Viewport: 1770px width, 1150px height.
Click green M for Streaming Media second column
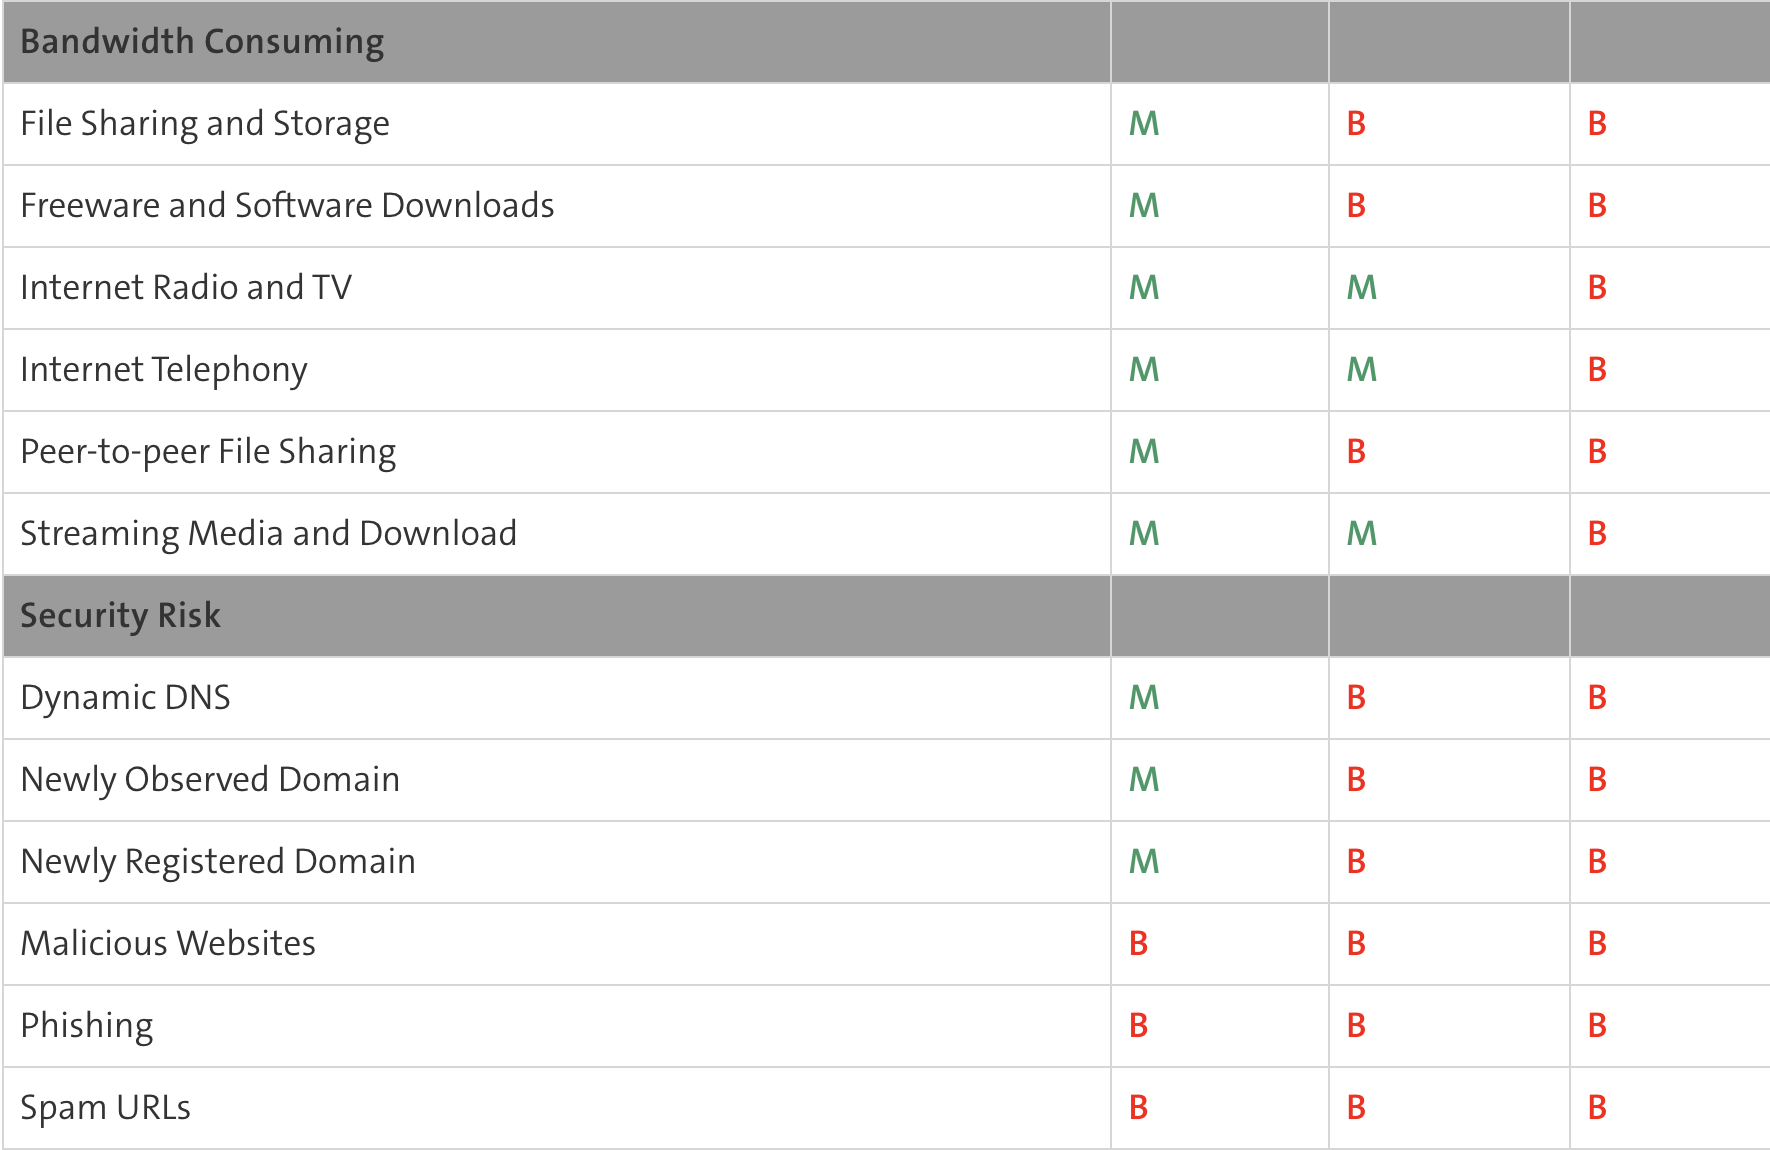point(1362,533)
